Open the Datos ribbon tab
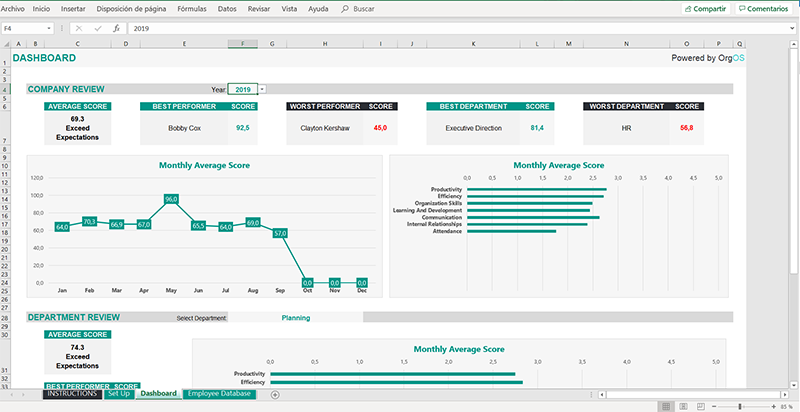This screenshot has height=412, width=800. point(227,9)
